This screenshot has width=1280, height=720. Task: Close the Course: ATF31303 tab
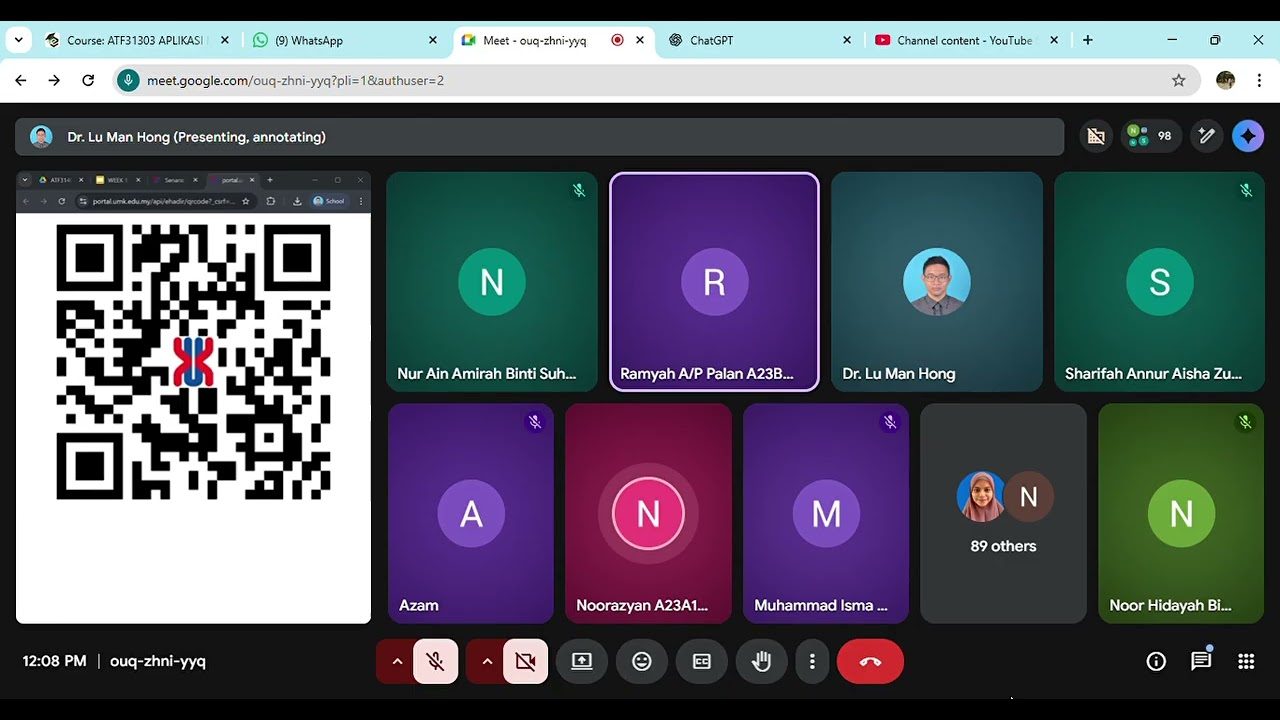225,40
